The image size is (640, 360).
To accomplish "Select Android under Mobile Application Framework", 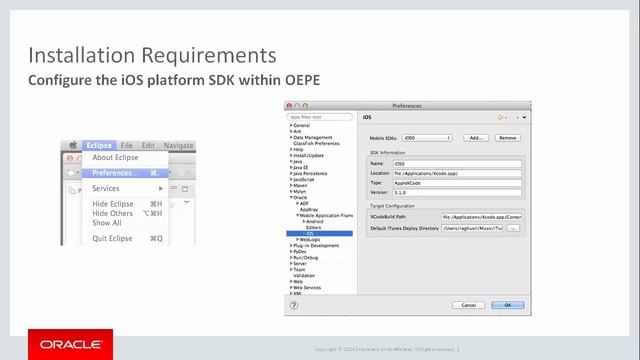I will pos(315,222).
